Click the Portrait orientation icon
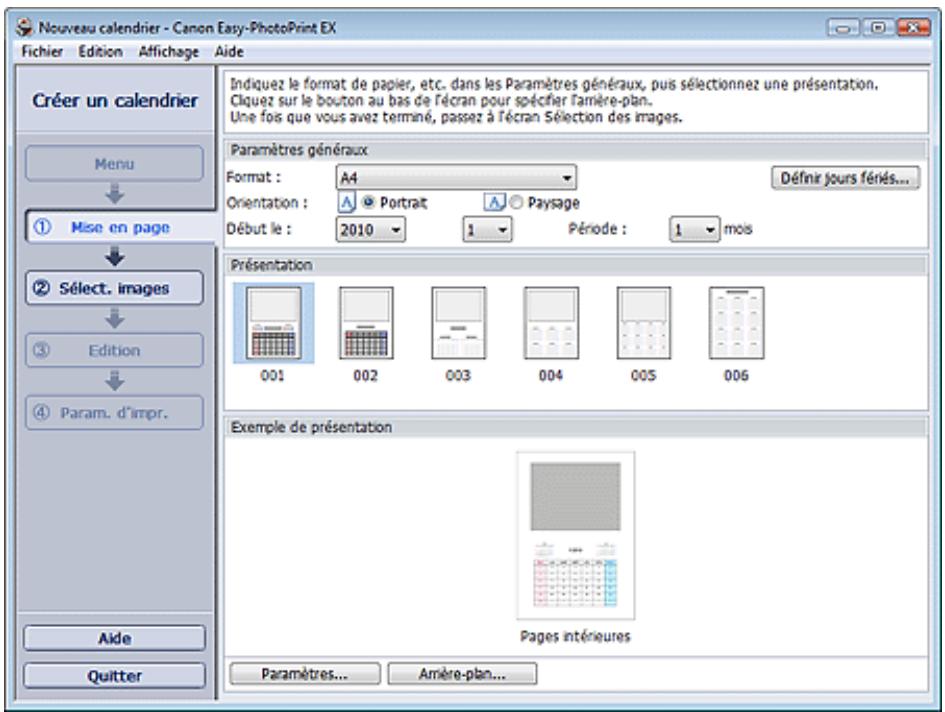The width and height of the screenshot is (945, 712). [347, 203]
